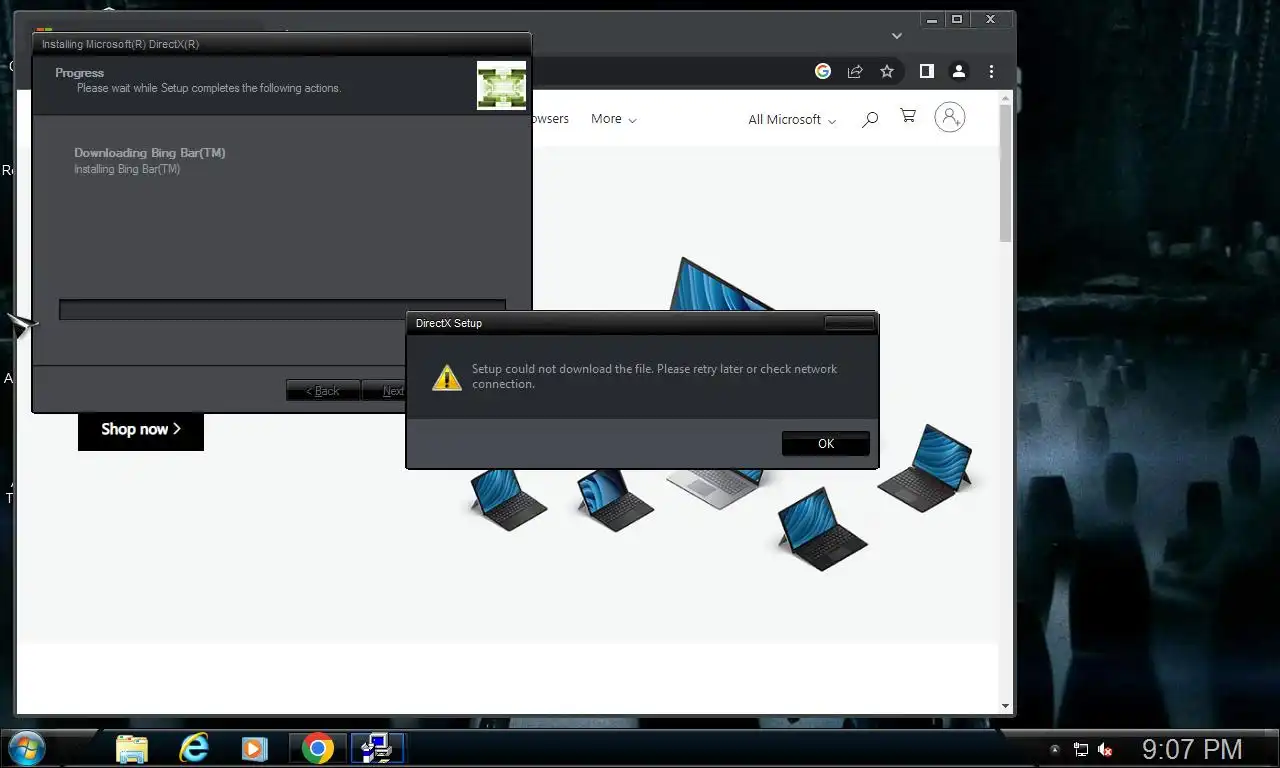Open the Microsoft shopping cart
1280x768 pixels.
pyautogui.click(x=908, y=116)
